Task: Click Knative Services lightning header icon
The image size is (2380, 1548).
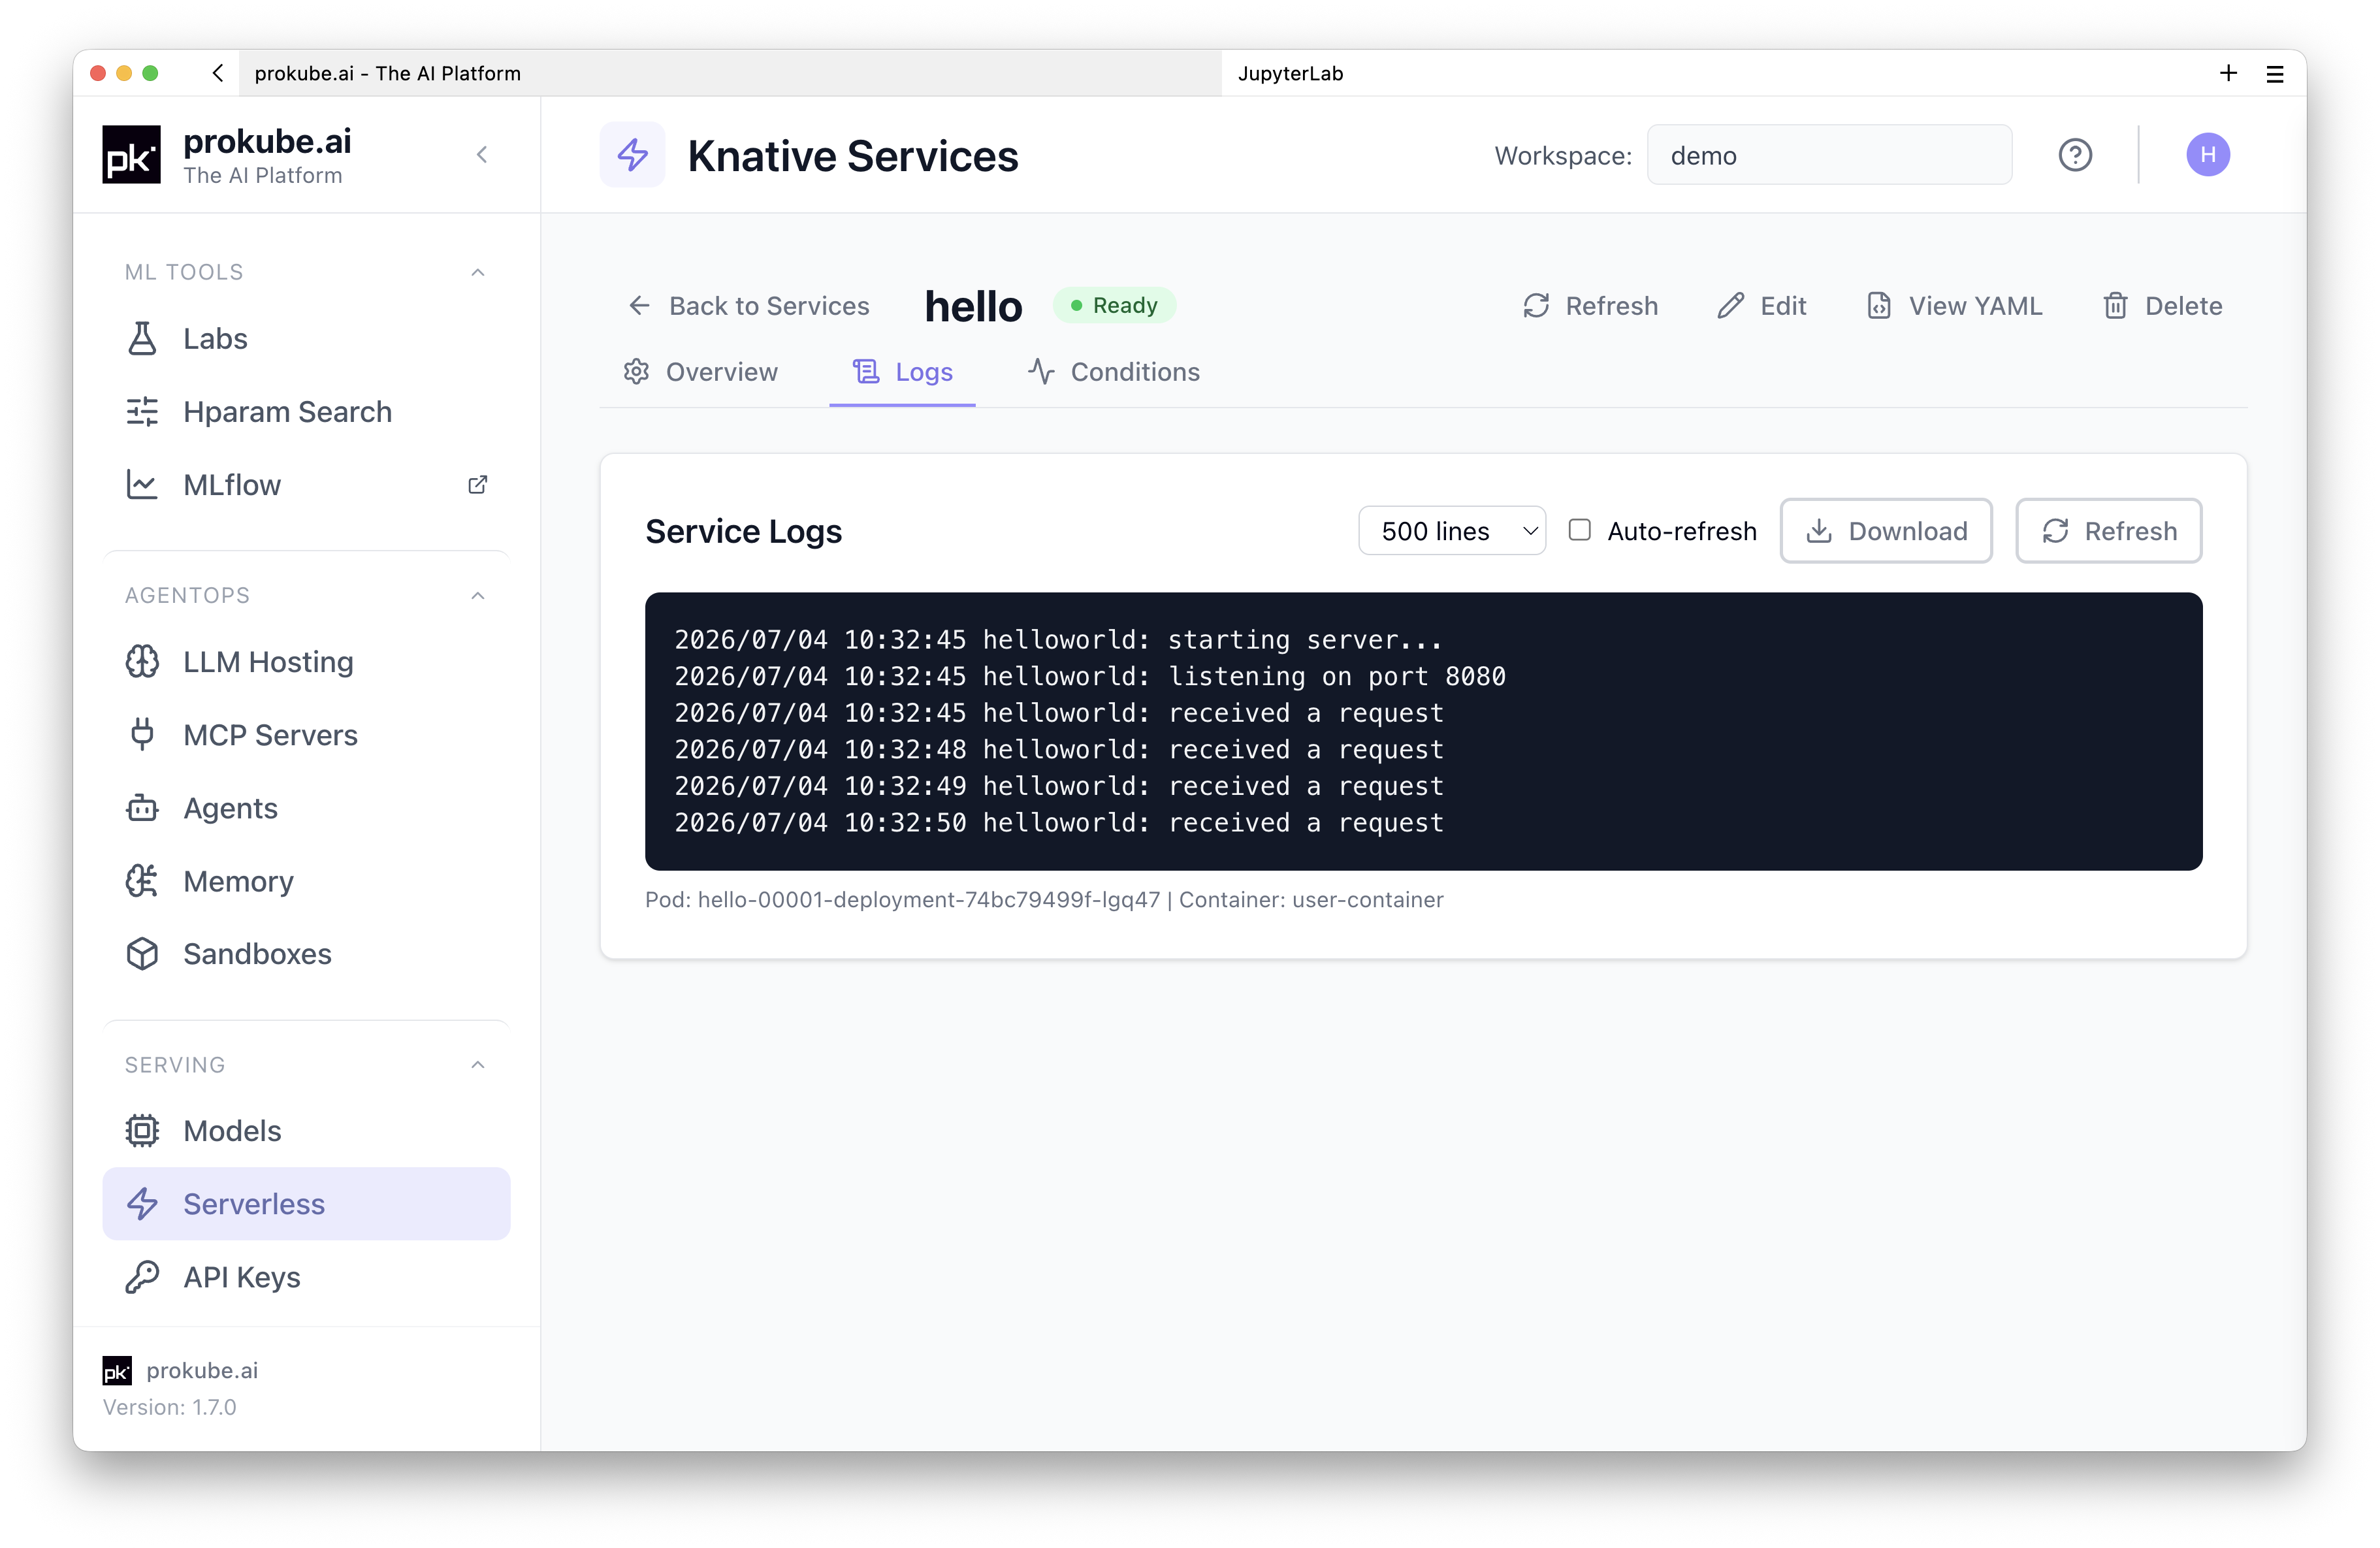Action: (632, 155)
